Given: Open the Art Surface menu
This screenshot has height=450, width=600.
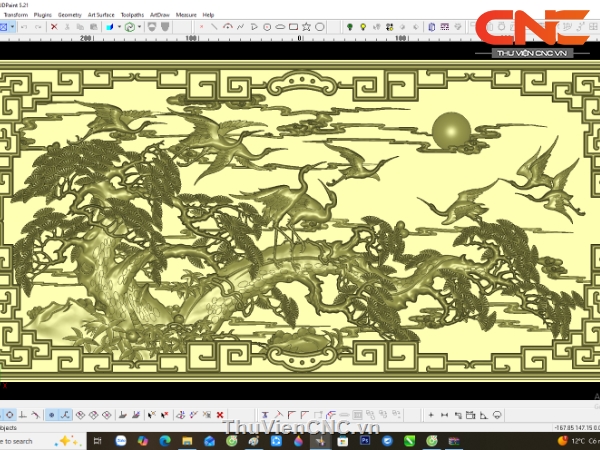Looking at the screenshot, I should pyautogui.click(x=101, y=15).
